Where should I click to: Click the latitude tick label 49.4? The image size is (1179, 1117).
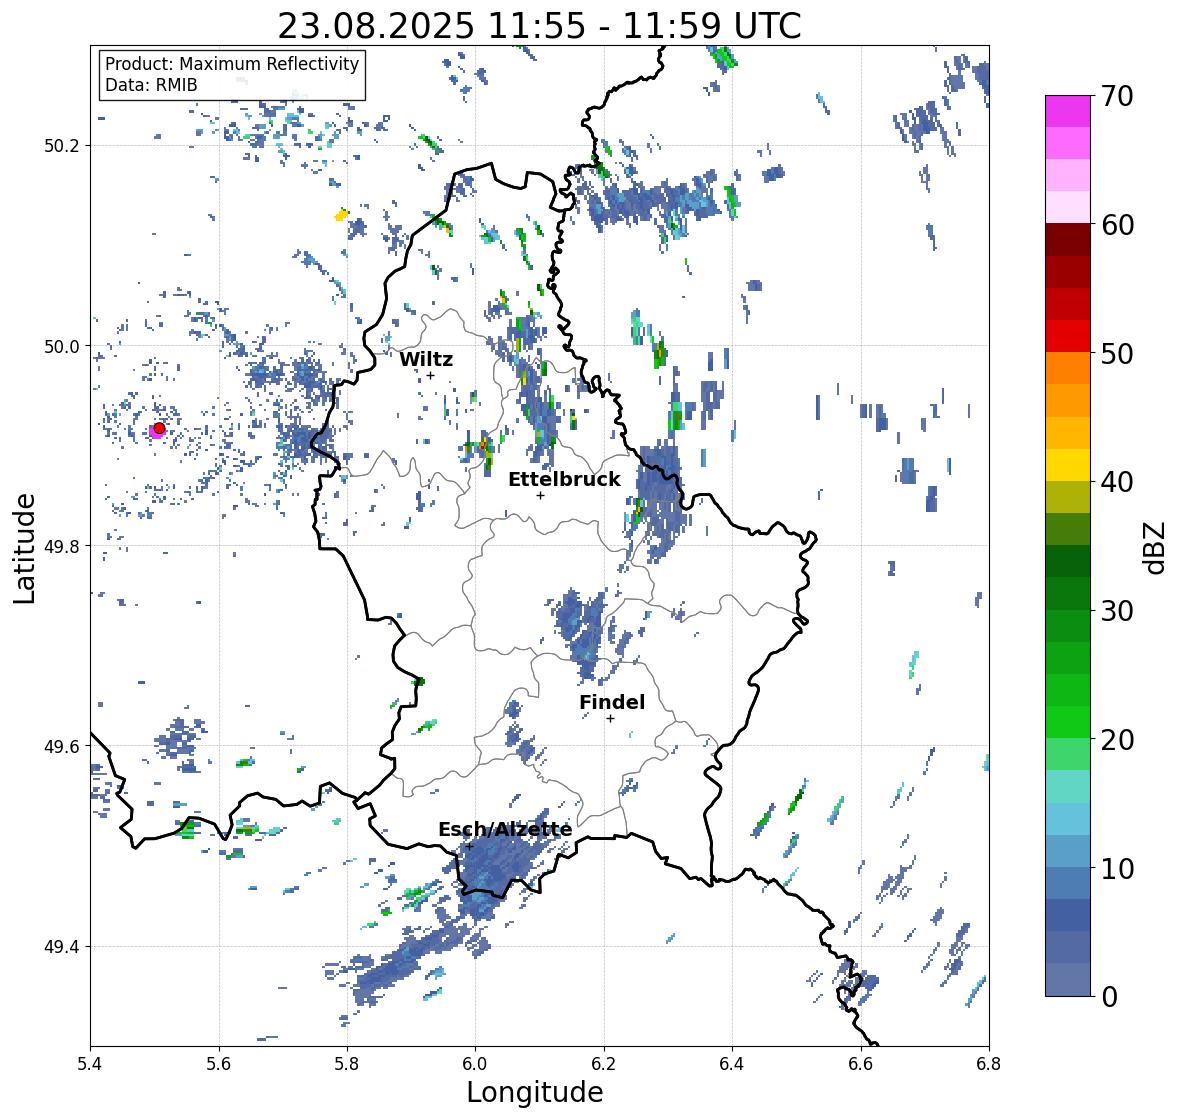tap(62, 946)
